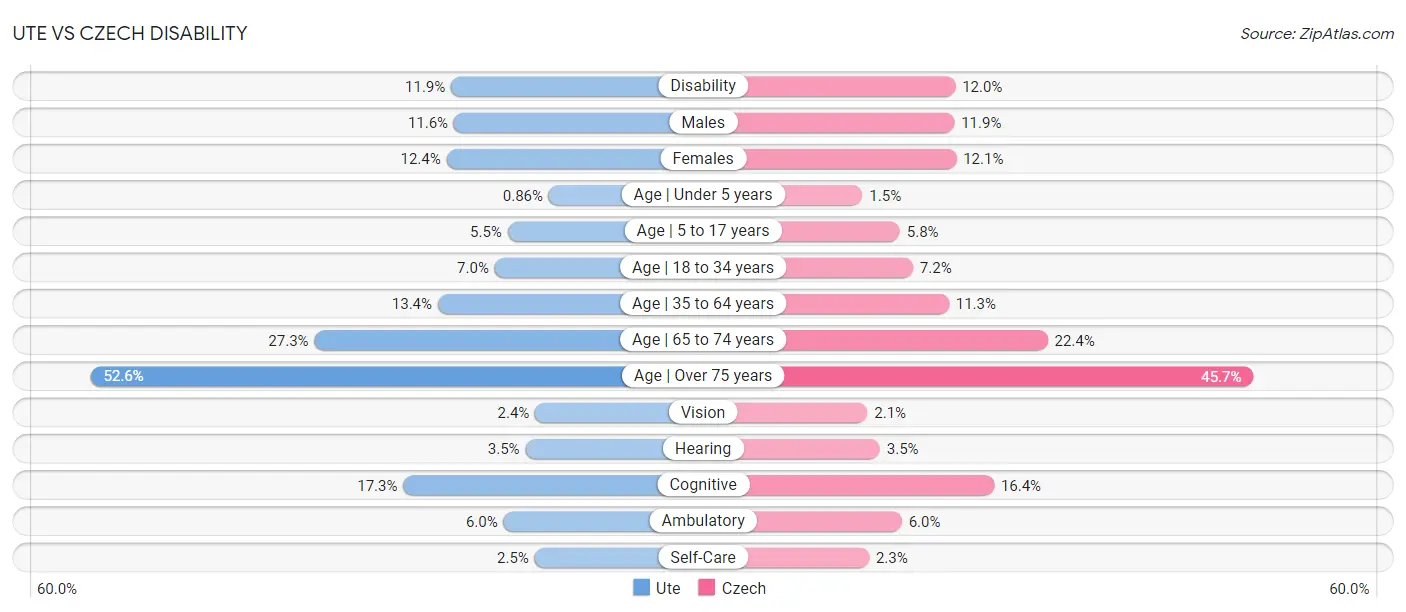Click the Age | Under 5 years label
1406x612 pixels.
click(x=703, y=195)
